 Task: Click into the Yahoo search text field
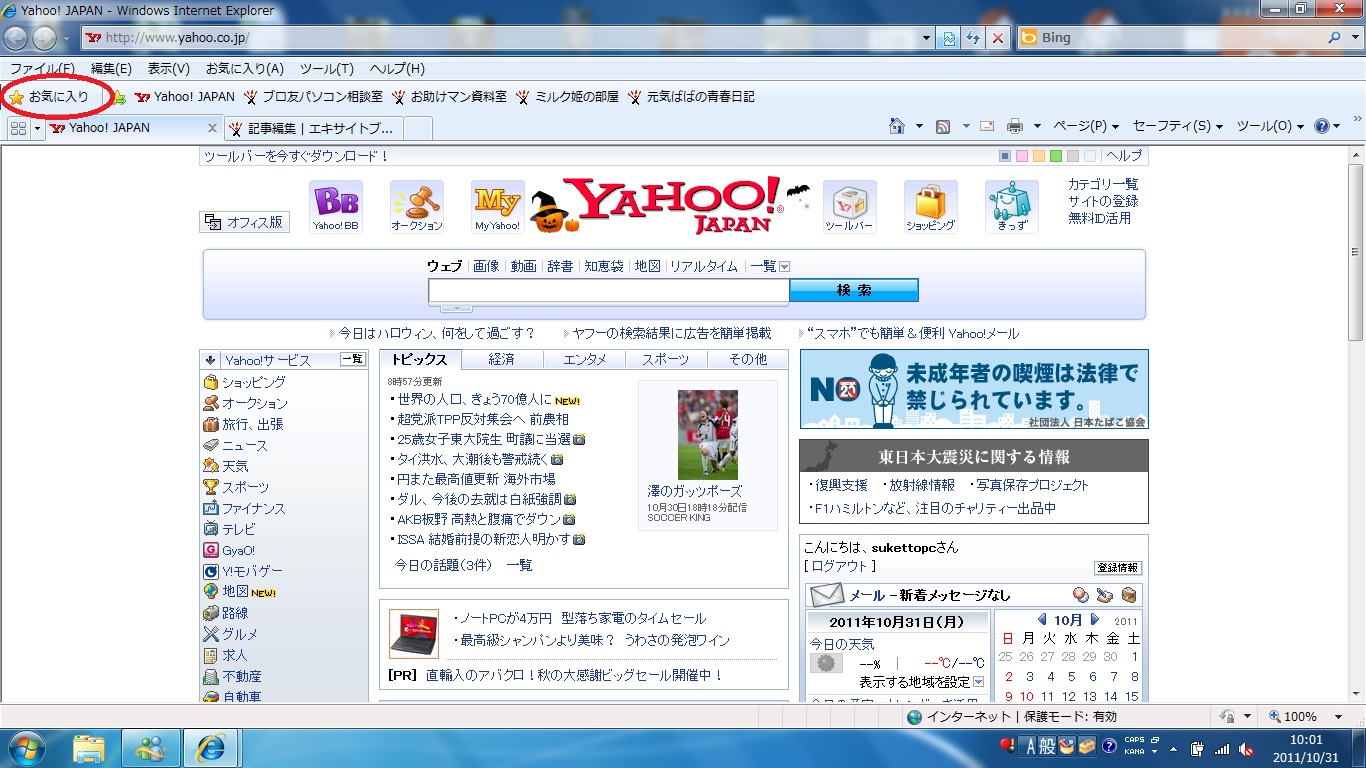(x=608, y=290)
